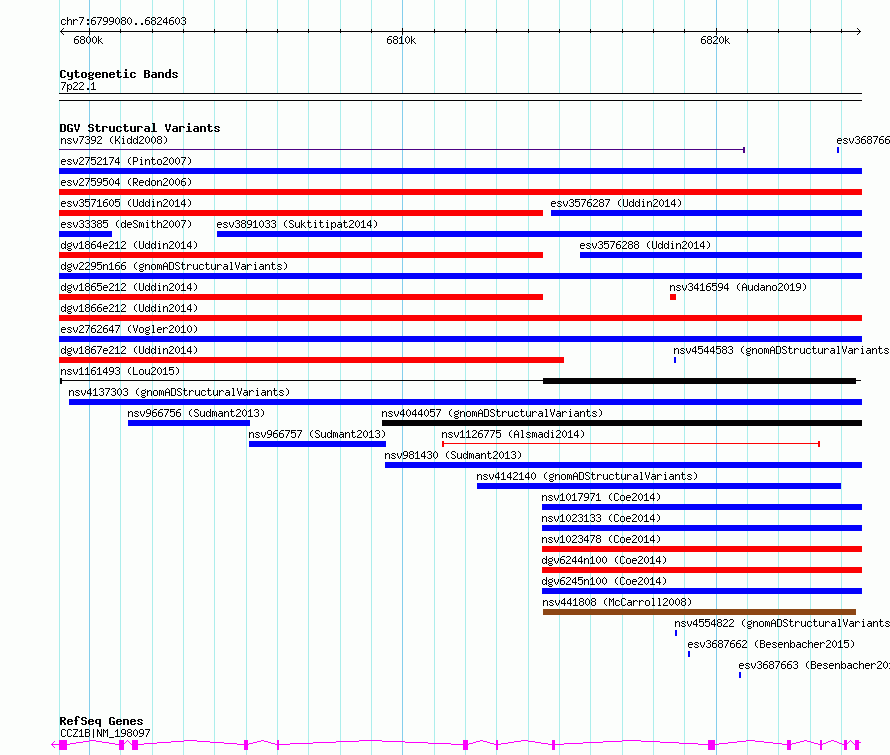The image size is (890, 755).
Task: Open esv3891033 (Suktitipat2014) variant label
Action: click(297, 224)
